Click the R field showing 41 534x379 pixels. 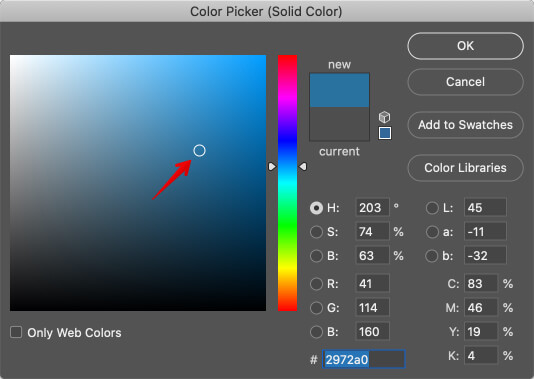372,283
